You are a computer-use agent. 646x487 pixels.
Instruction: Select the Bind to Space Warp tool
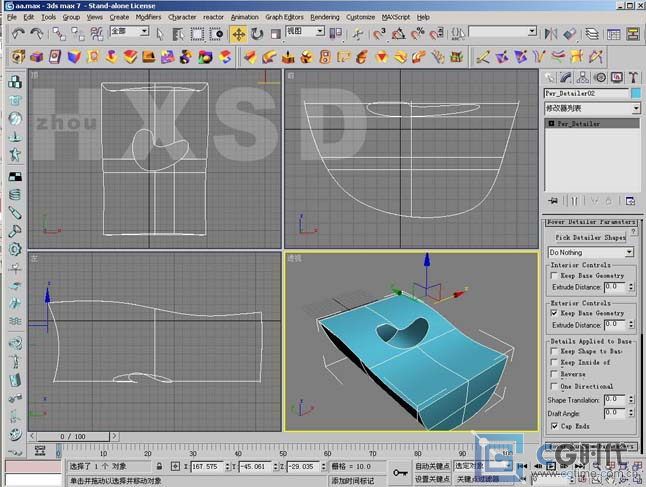(x=97, y=34)
